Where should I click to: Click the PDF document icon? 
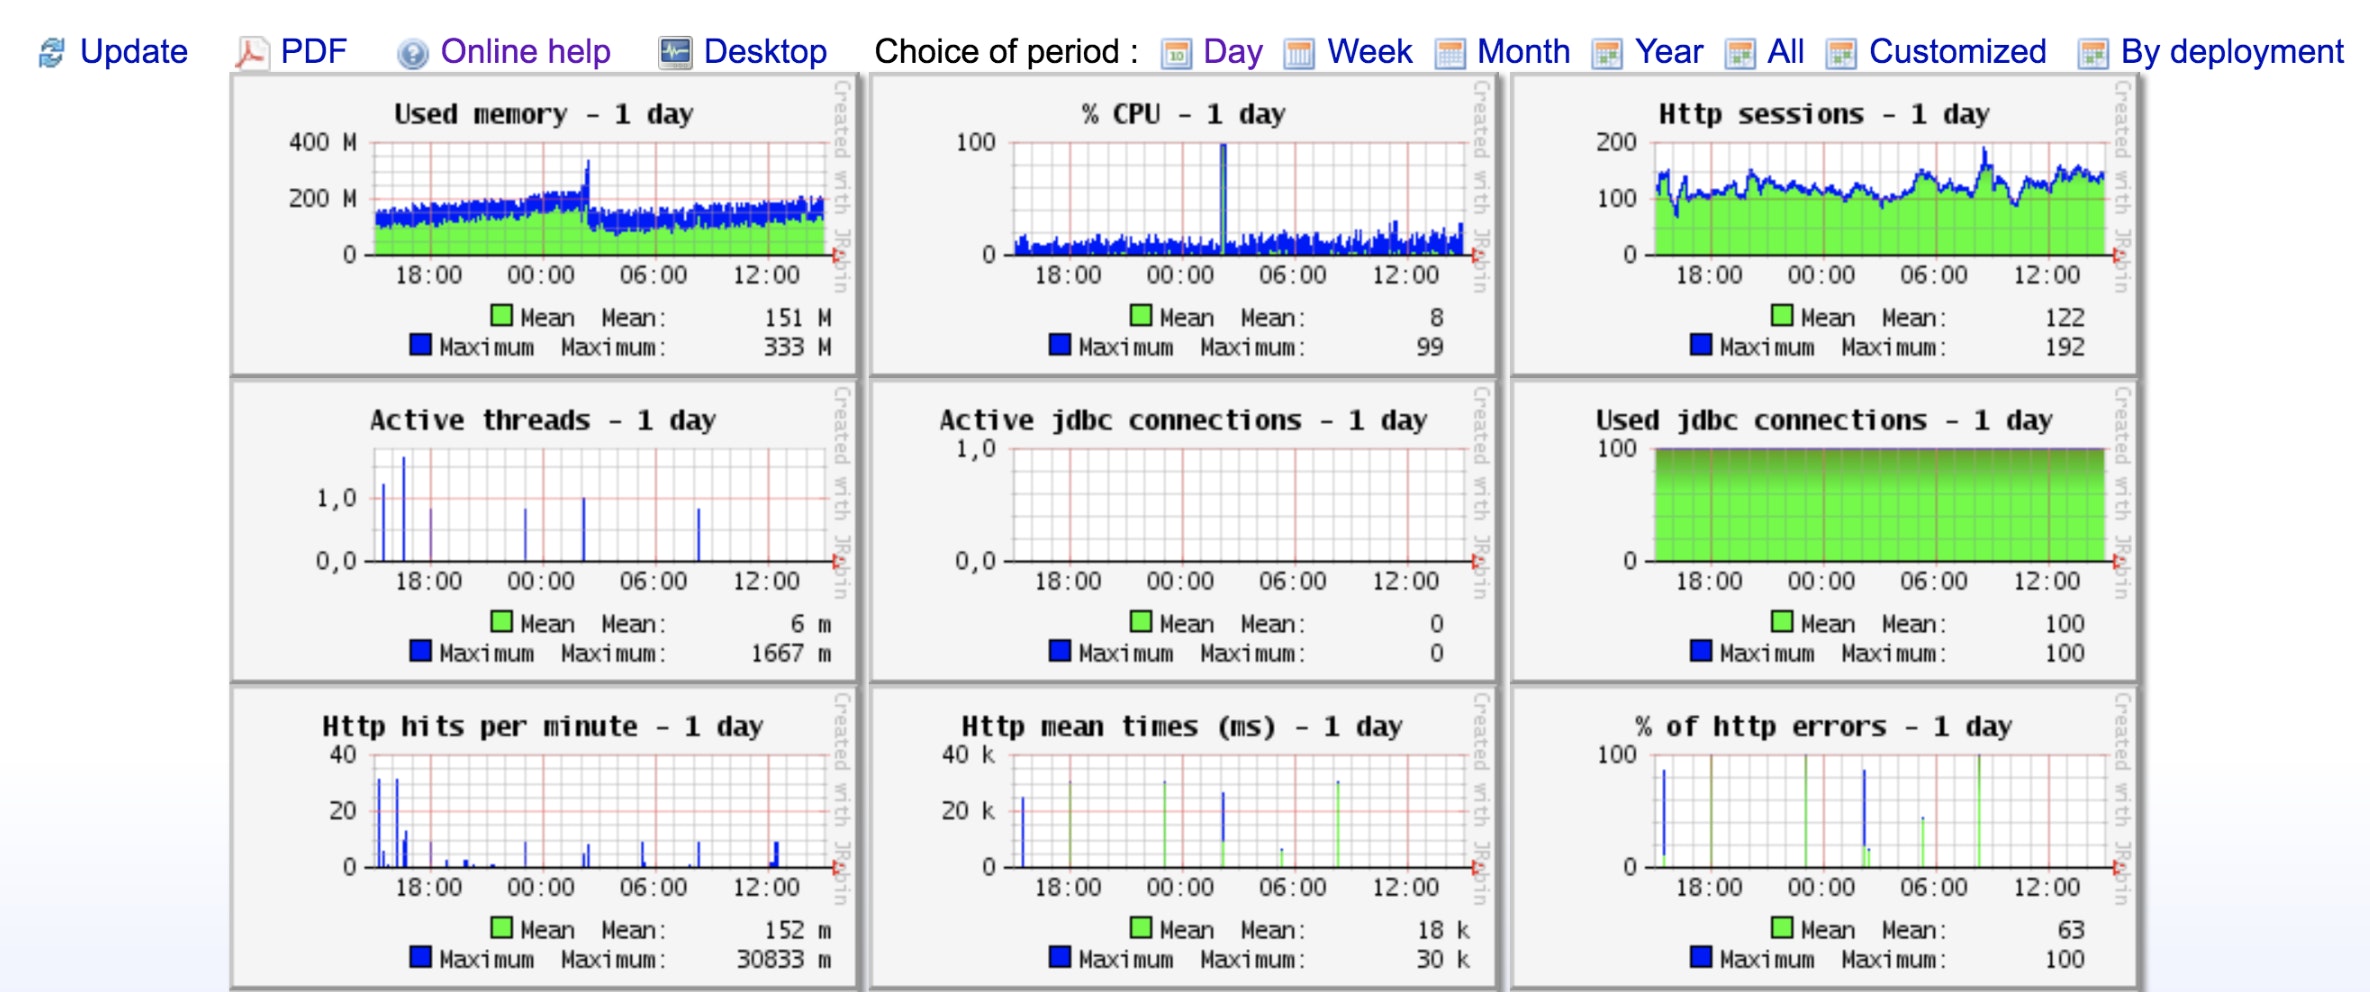coord(251,52)
